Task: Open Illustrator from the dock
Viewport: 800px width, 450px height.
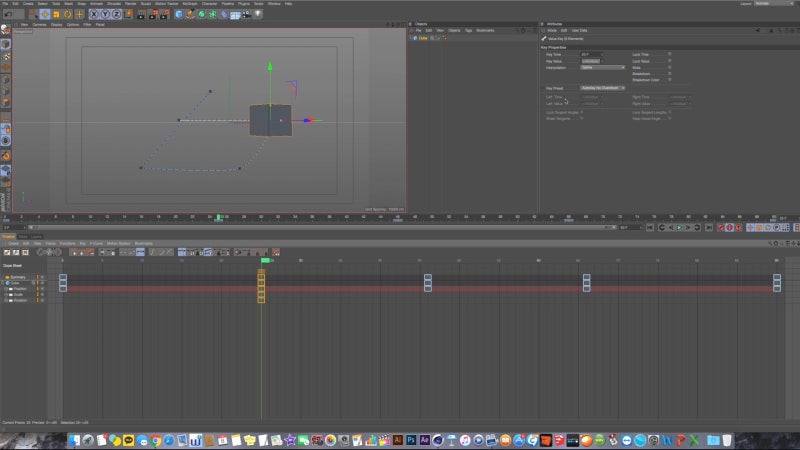Action: (x=397, y=440)
